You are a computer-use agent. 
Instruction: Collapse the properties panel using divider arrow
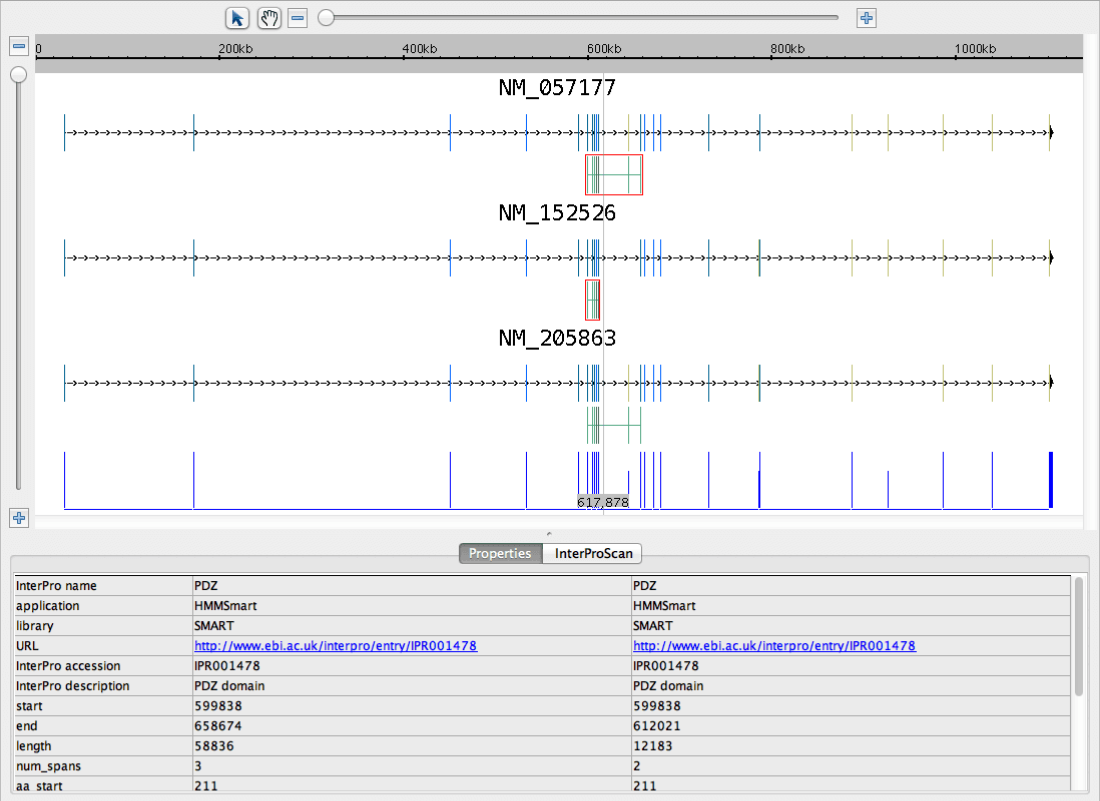coord(549,535)
